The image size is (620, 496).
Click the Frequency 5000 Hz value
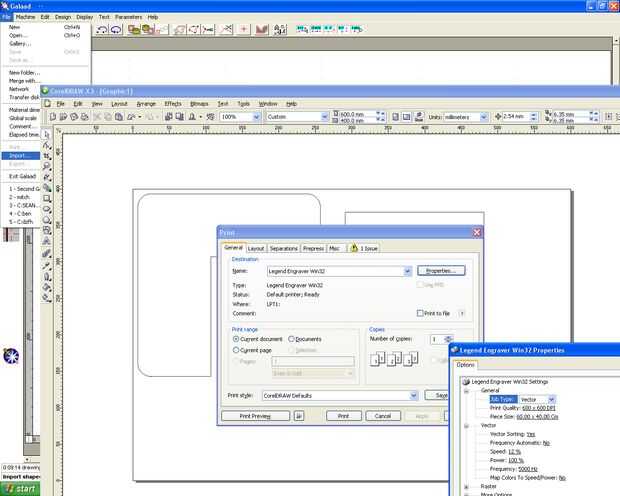(528, 469)
